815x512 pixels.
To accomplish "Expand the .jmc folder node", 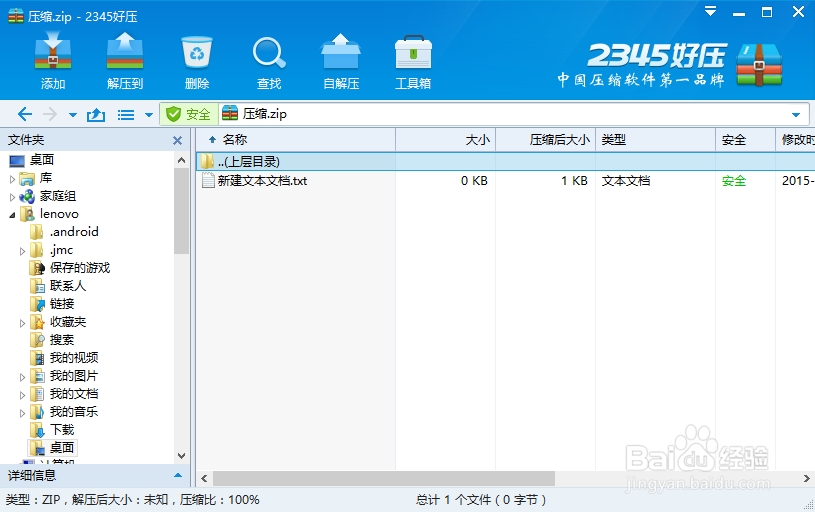I will pos(22,251).
